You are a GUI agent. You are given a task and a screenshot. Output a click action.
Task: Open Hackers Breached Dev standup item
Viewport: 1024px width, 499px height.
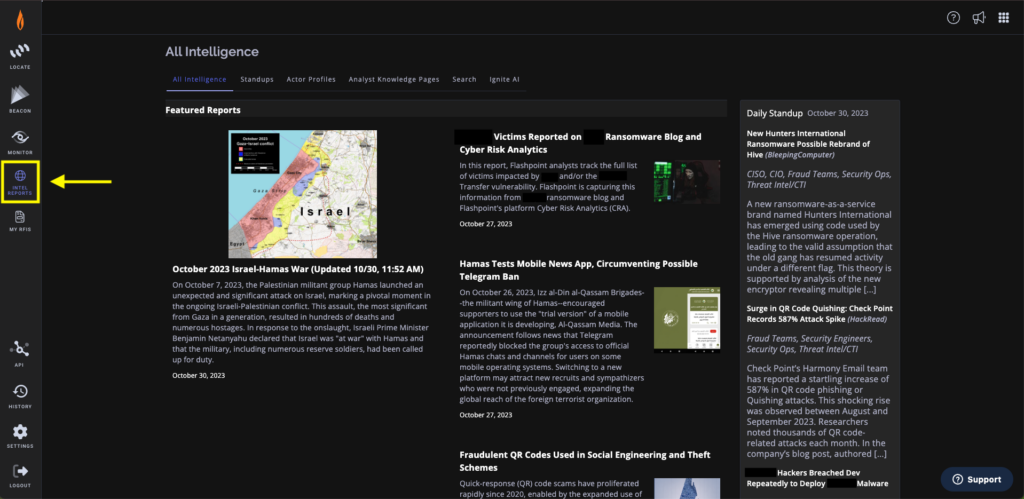(x=817, y=478)
